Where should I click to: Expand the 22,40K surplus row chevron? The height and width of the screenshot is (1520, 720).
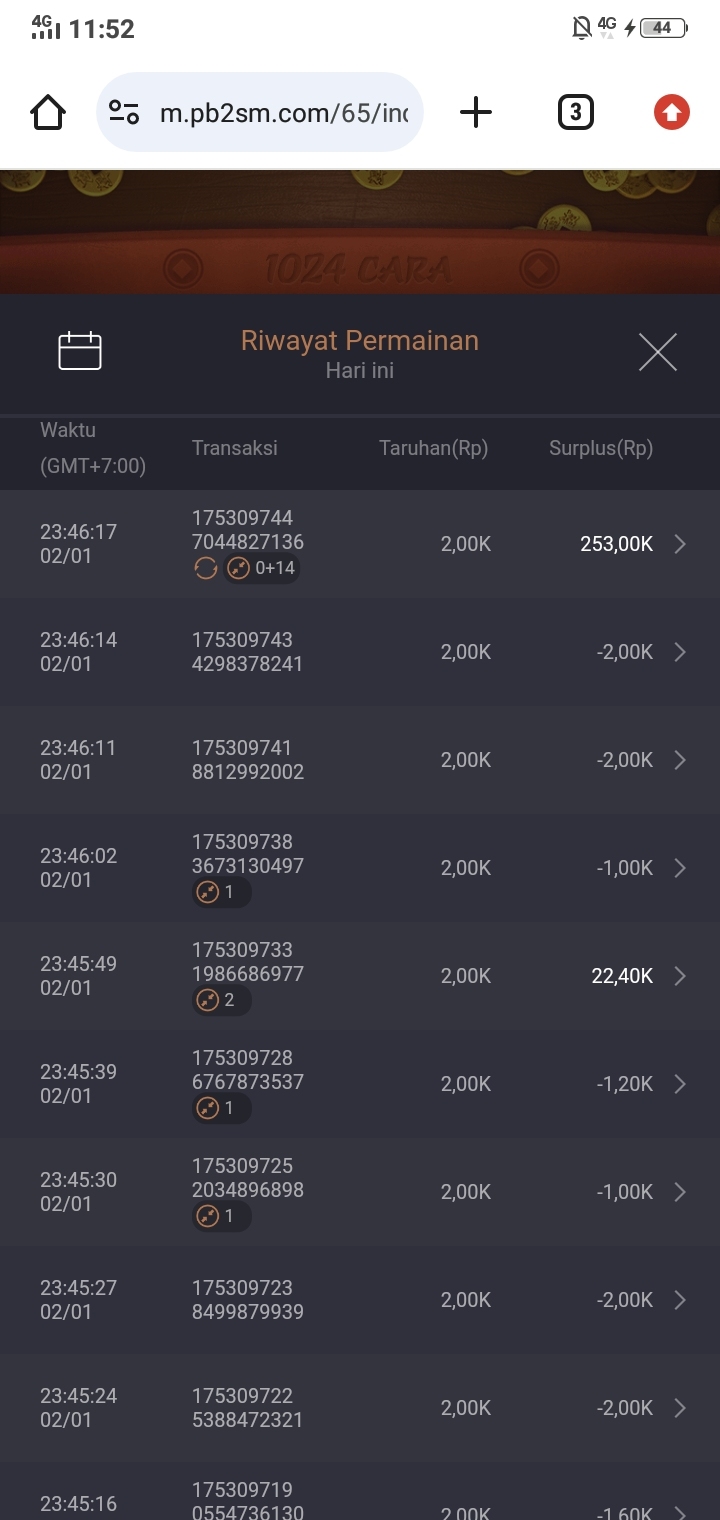680,976
